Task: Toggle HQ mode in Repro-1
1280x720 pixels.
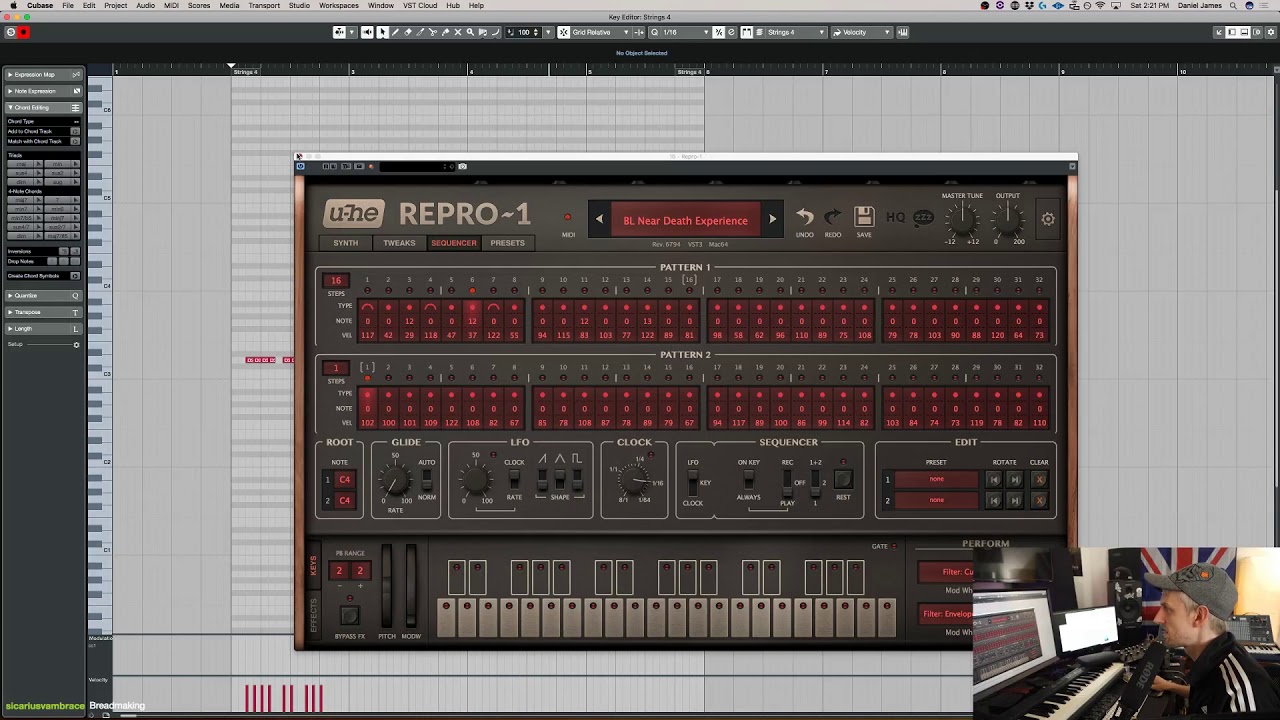Action: [895, 217]
